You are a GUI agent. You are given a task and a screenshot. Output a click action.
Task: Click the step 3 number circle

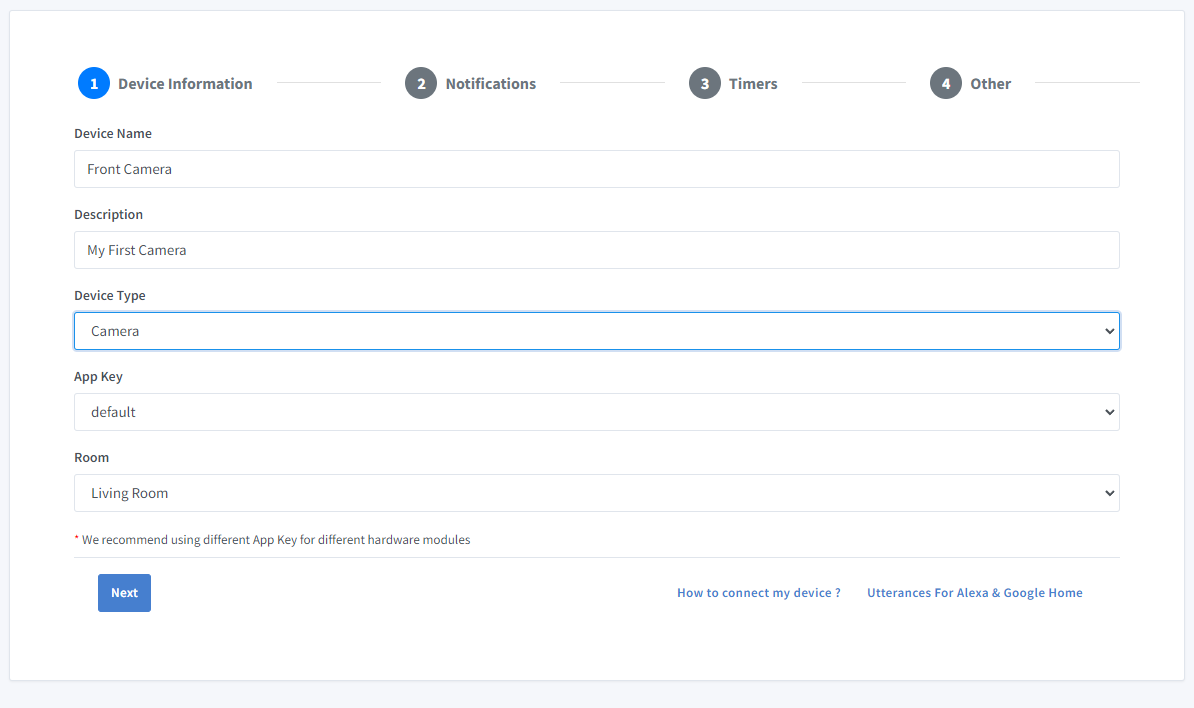tap(705, 84)
